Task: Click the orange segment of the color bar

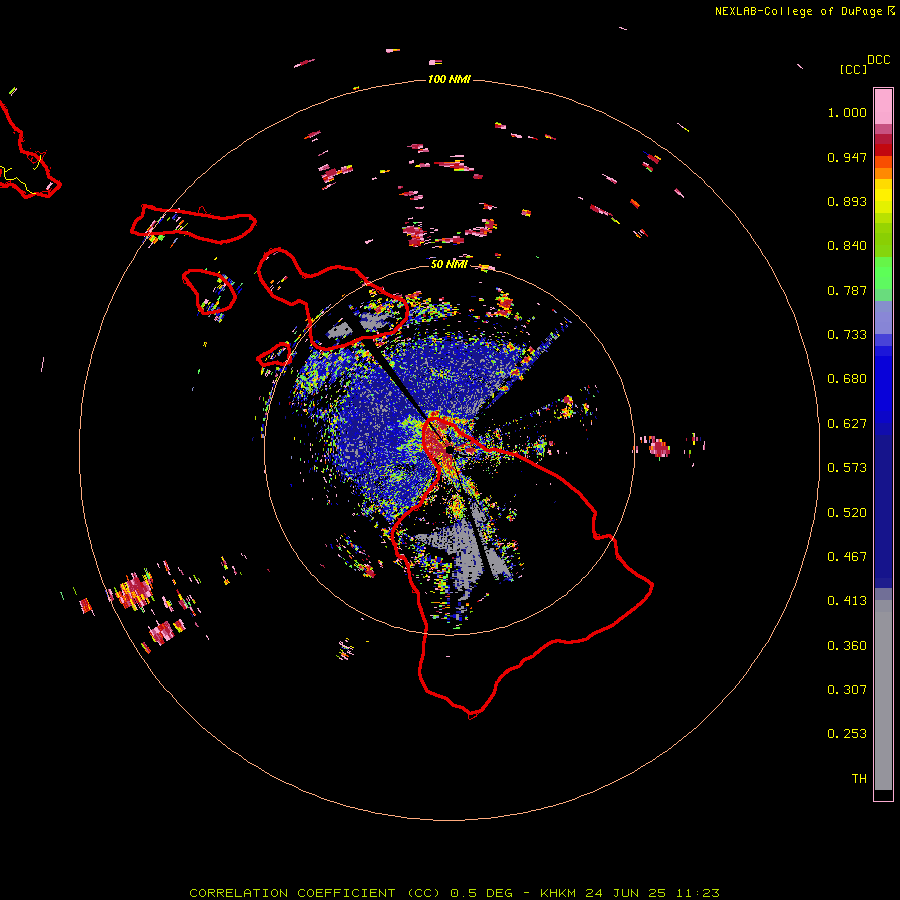Action: point(883,168)
